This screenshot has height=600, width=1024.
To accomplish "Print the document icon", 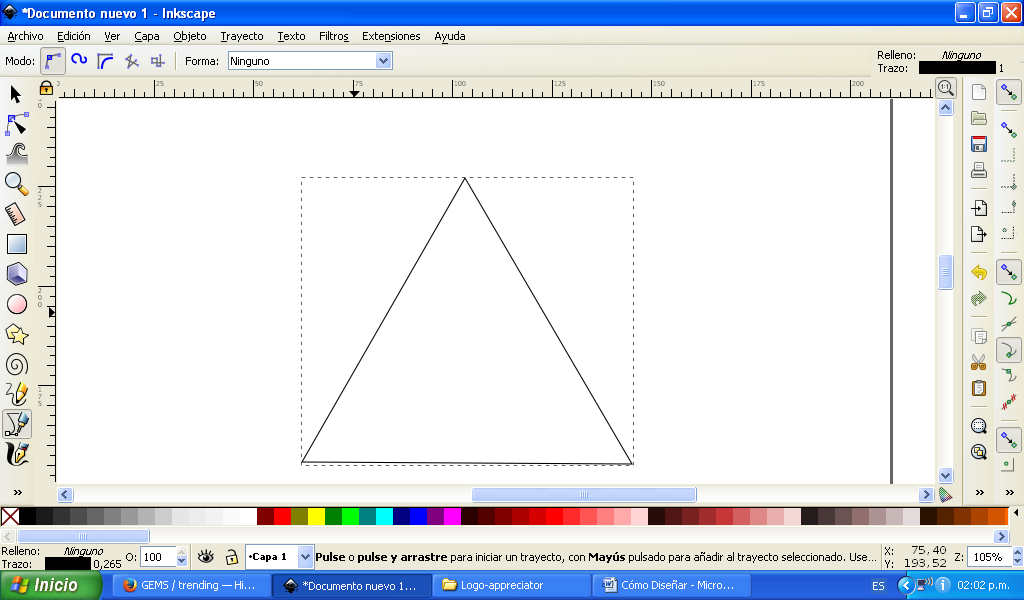I will click(x=978, y=170).
